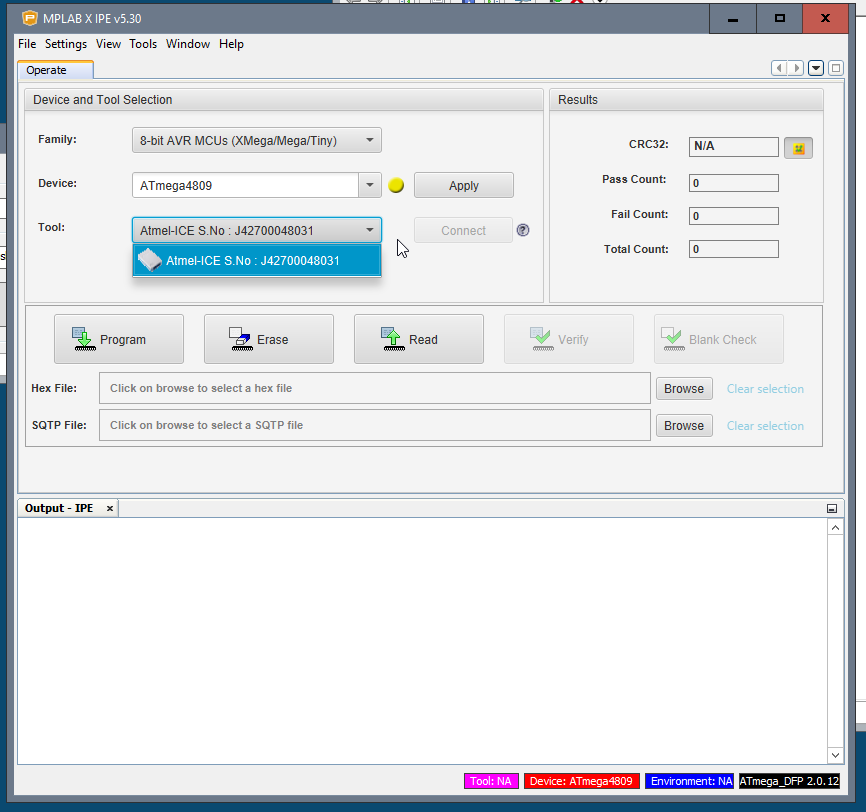This screenshot has height=812, width=866.
Task: Click the SQTP File path field
Action: 375,425
